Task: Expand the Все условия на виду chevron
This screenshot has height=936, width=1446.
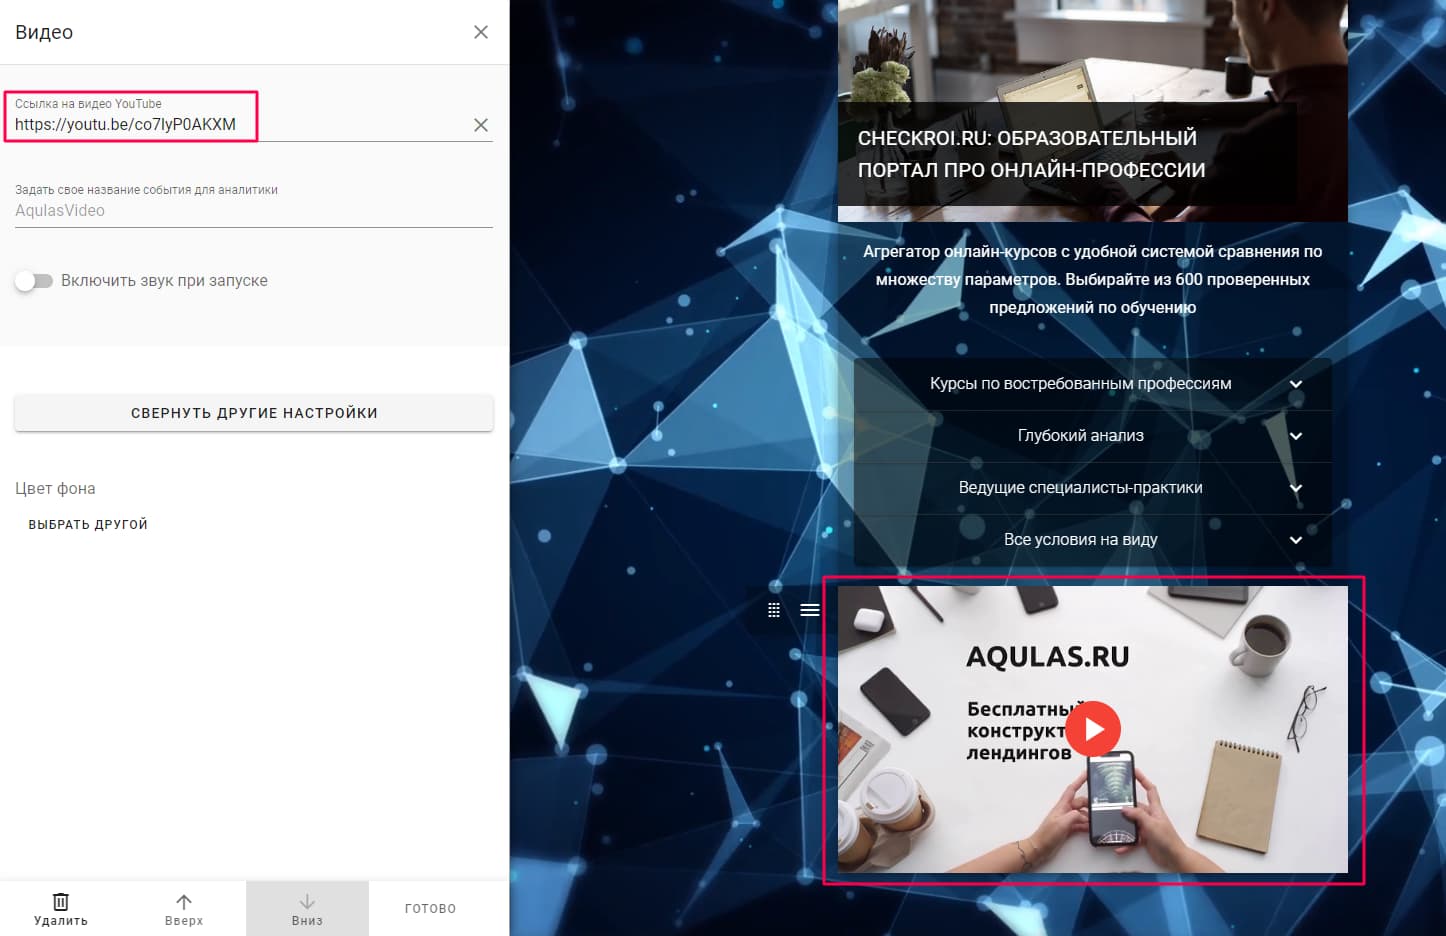Action: click(1296, 540)
